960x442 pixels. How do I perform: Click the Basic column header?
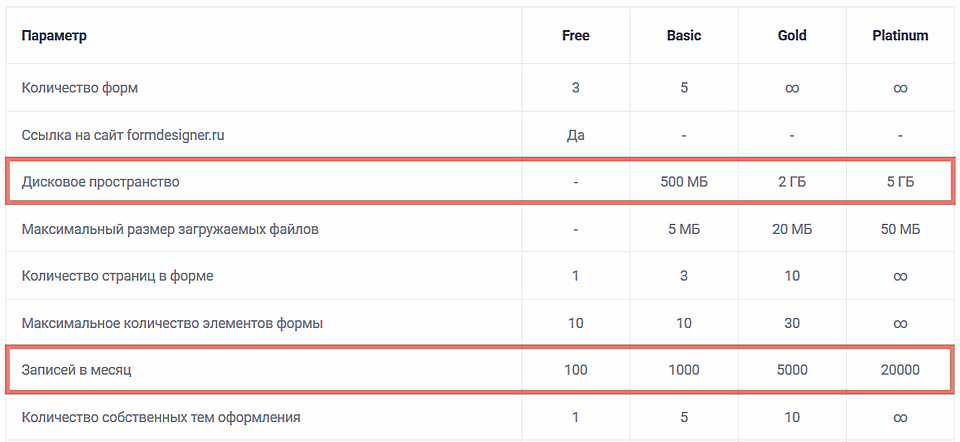(684, 36)
